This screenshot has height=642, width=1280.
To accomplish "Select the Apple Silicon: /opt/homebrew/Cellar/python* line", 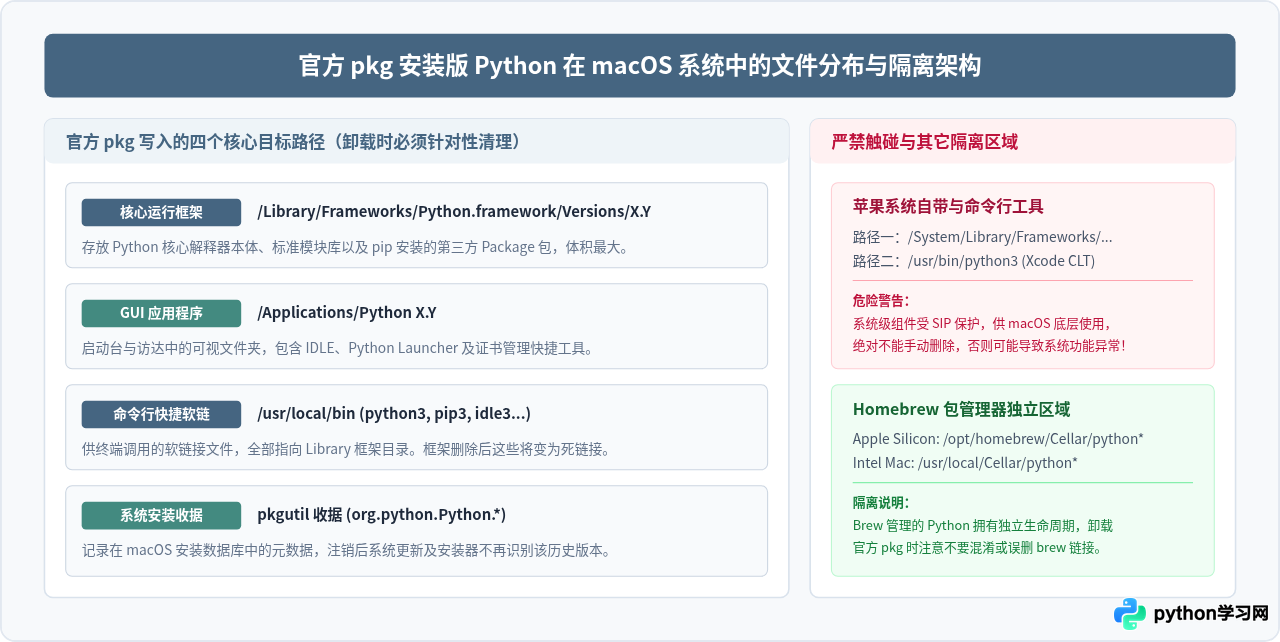I will [998, 439].
